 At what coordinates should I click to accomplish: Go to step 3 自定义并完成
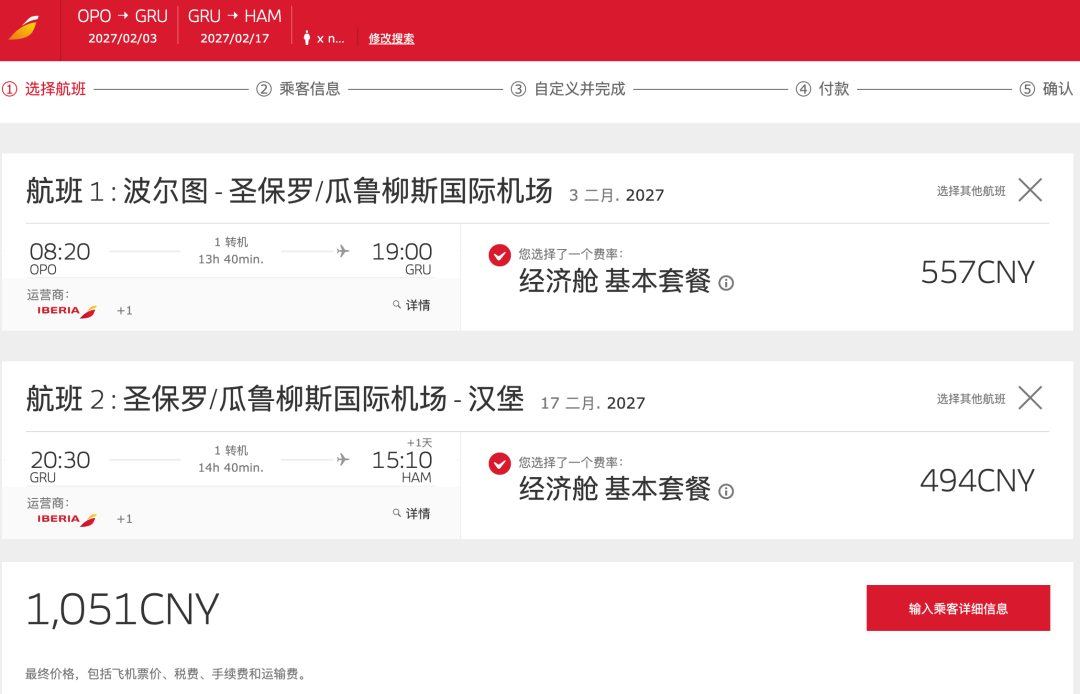point(568,89)
